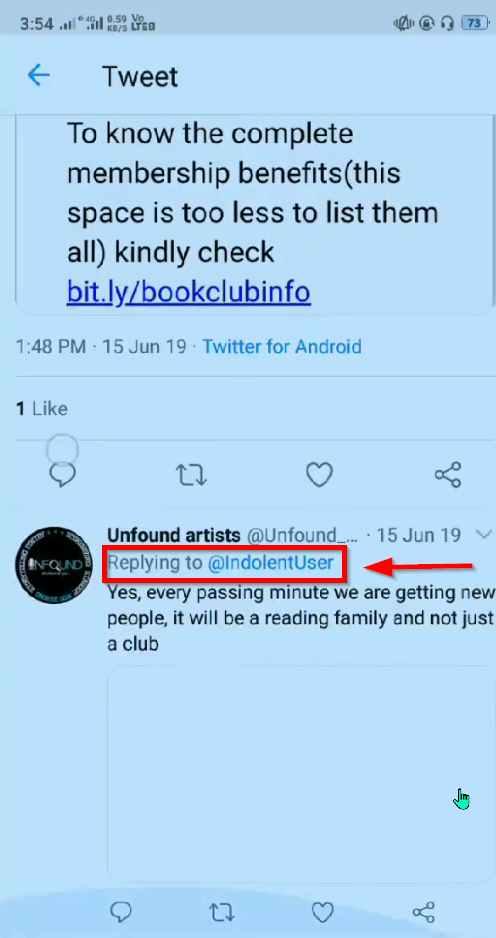The image size is (496, 938).
Task: Share the Unfound artists reply
Action: 424,912
